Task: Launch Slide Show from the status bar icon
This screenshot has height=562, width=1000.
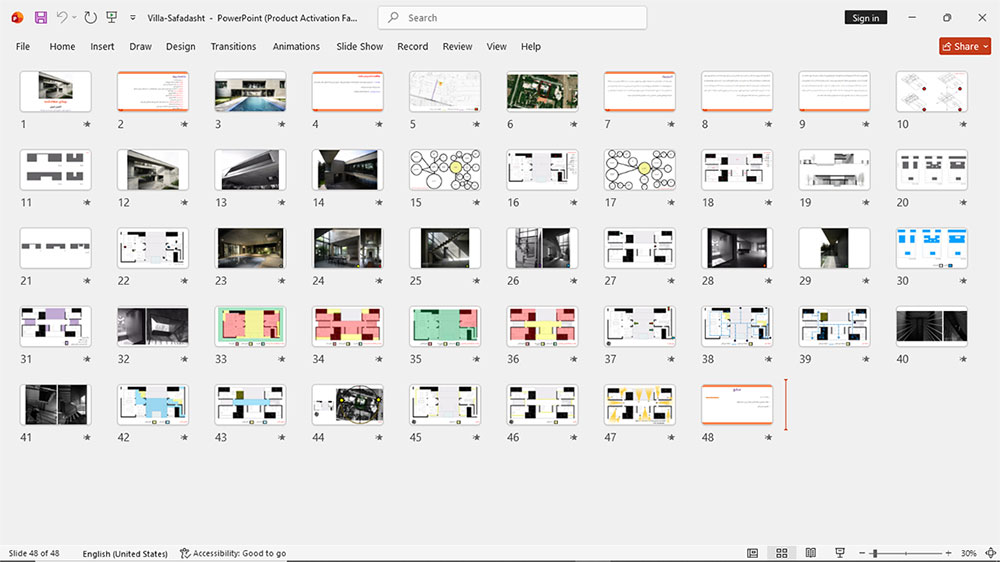Action: coord(840,553)
